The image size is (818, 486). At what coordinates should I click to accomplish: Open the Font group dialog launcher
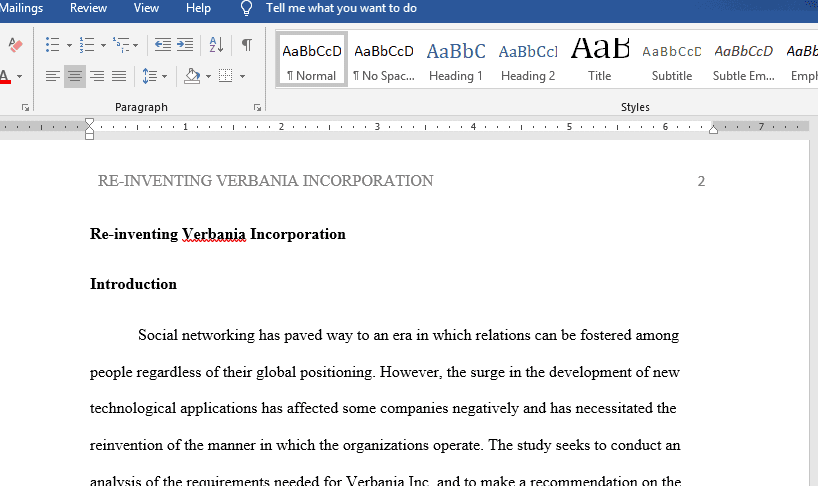[25, 107]
